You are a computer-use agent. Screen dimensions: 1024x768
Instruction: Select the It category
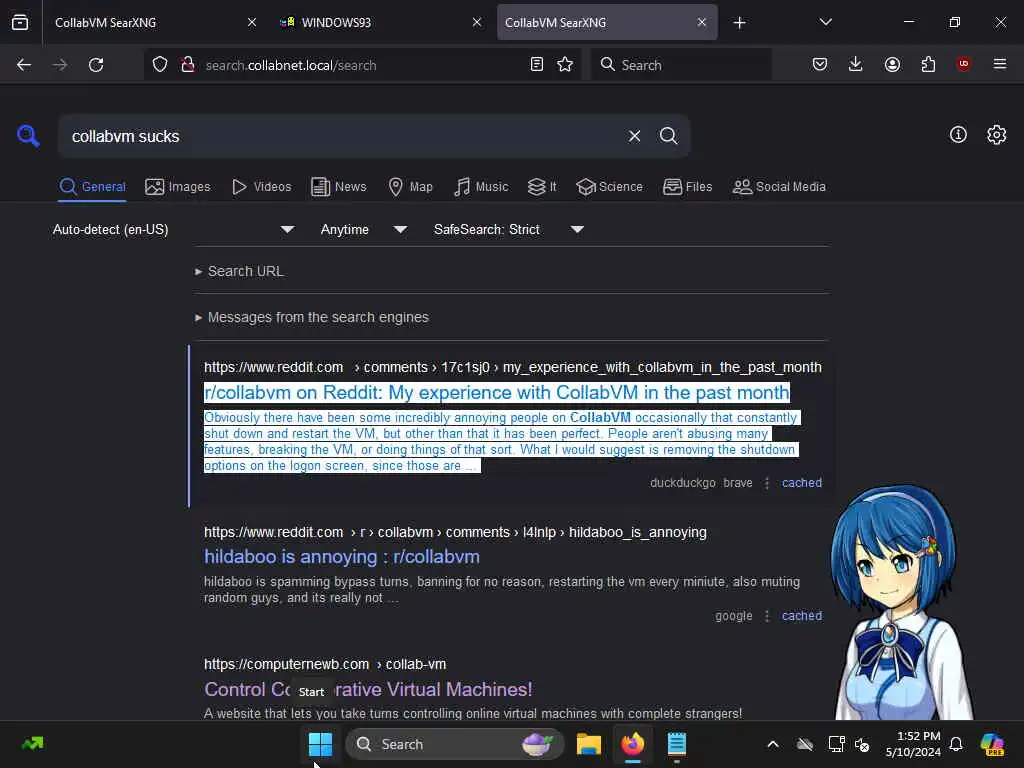[x=542, y=187]
